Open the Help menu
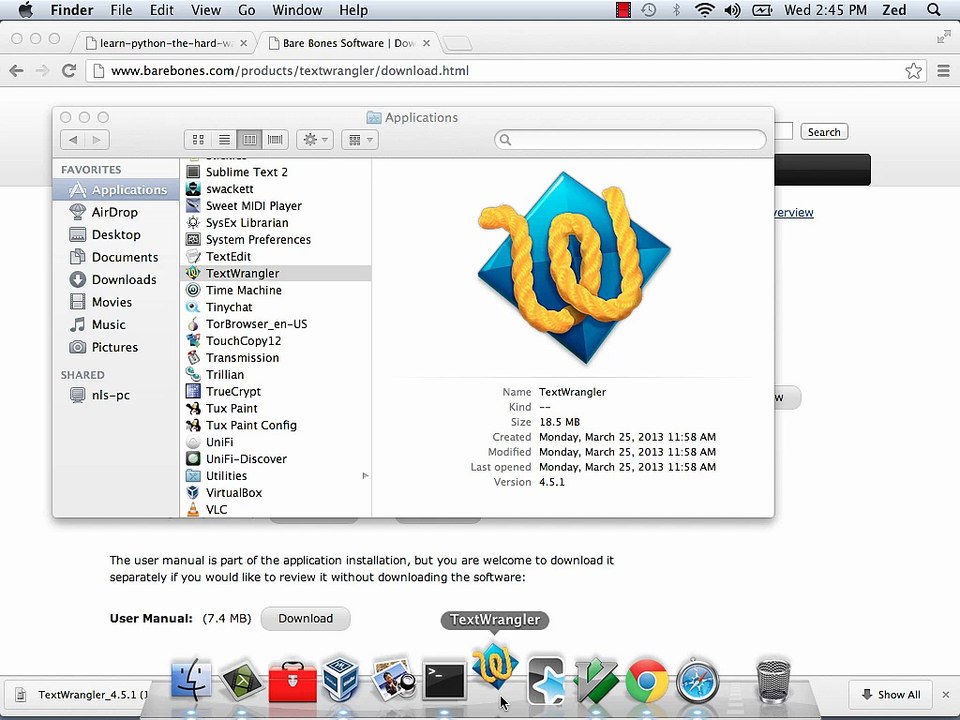This screenshot has height=720, width=960. (x=353, y=10)
